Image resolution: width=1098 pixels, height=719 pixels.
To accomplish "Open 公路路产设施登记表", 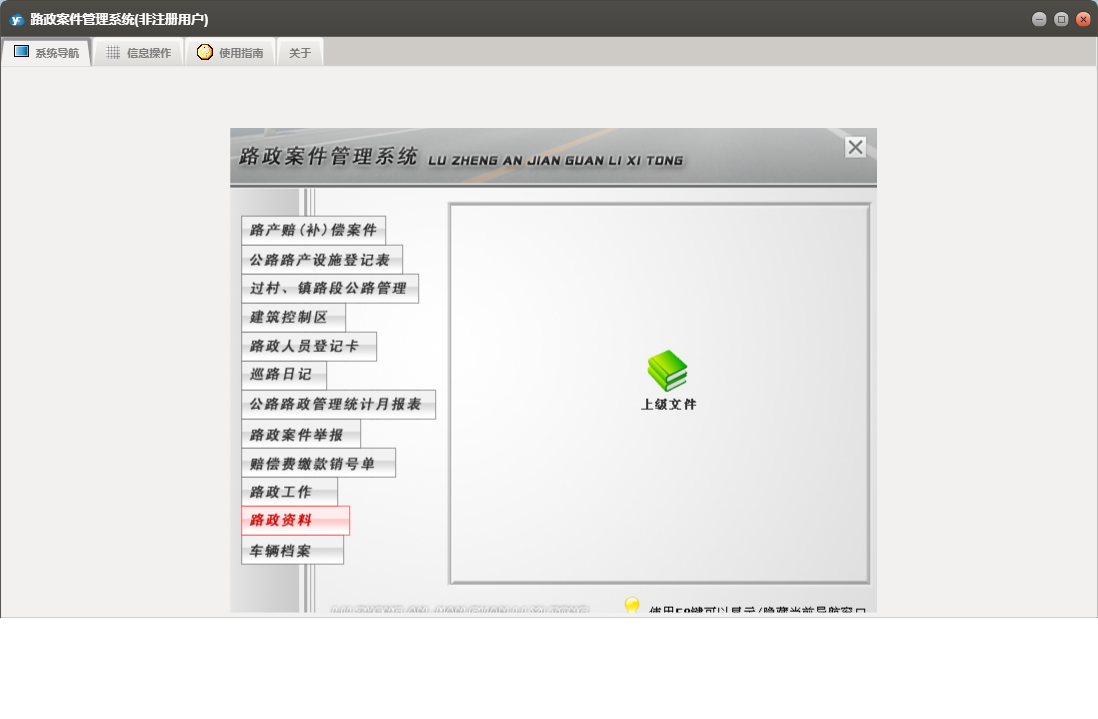I will [321, 260].
